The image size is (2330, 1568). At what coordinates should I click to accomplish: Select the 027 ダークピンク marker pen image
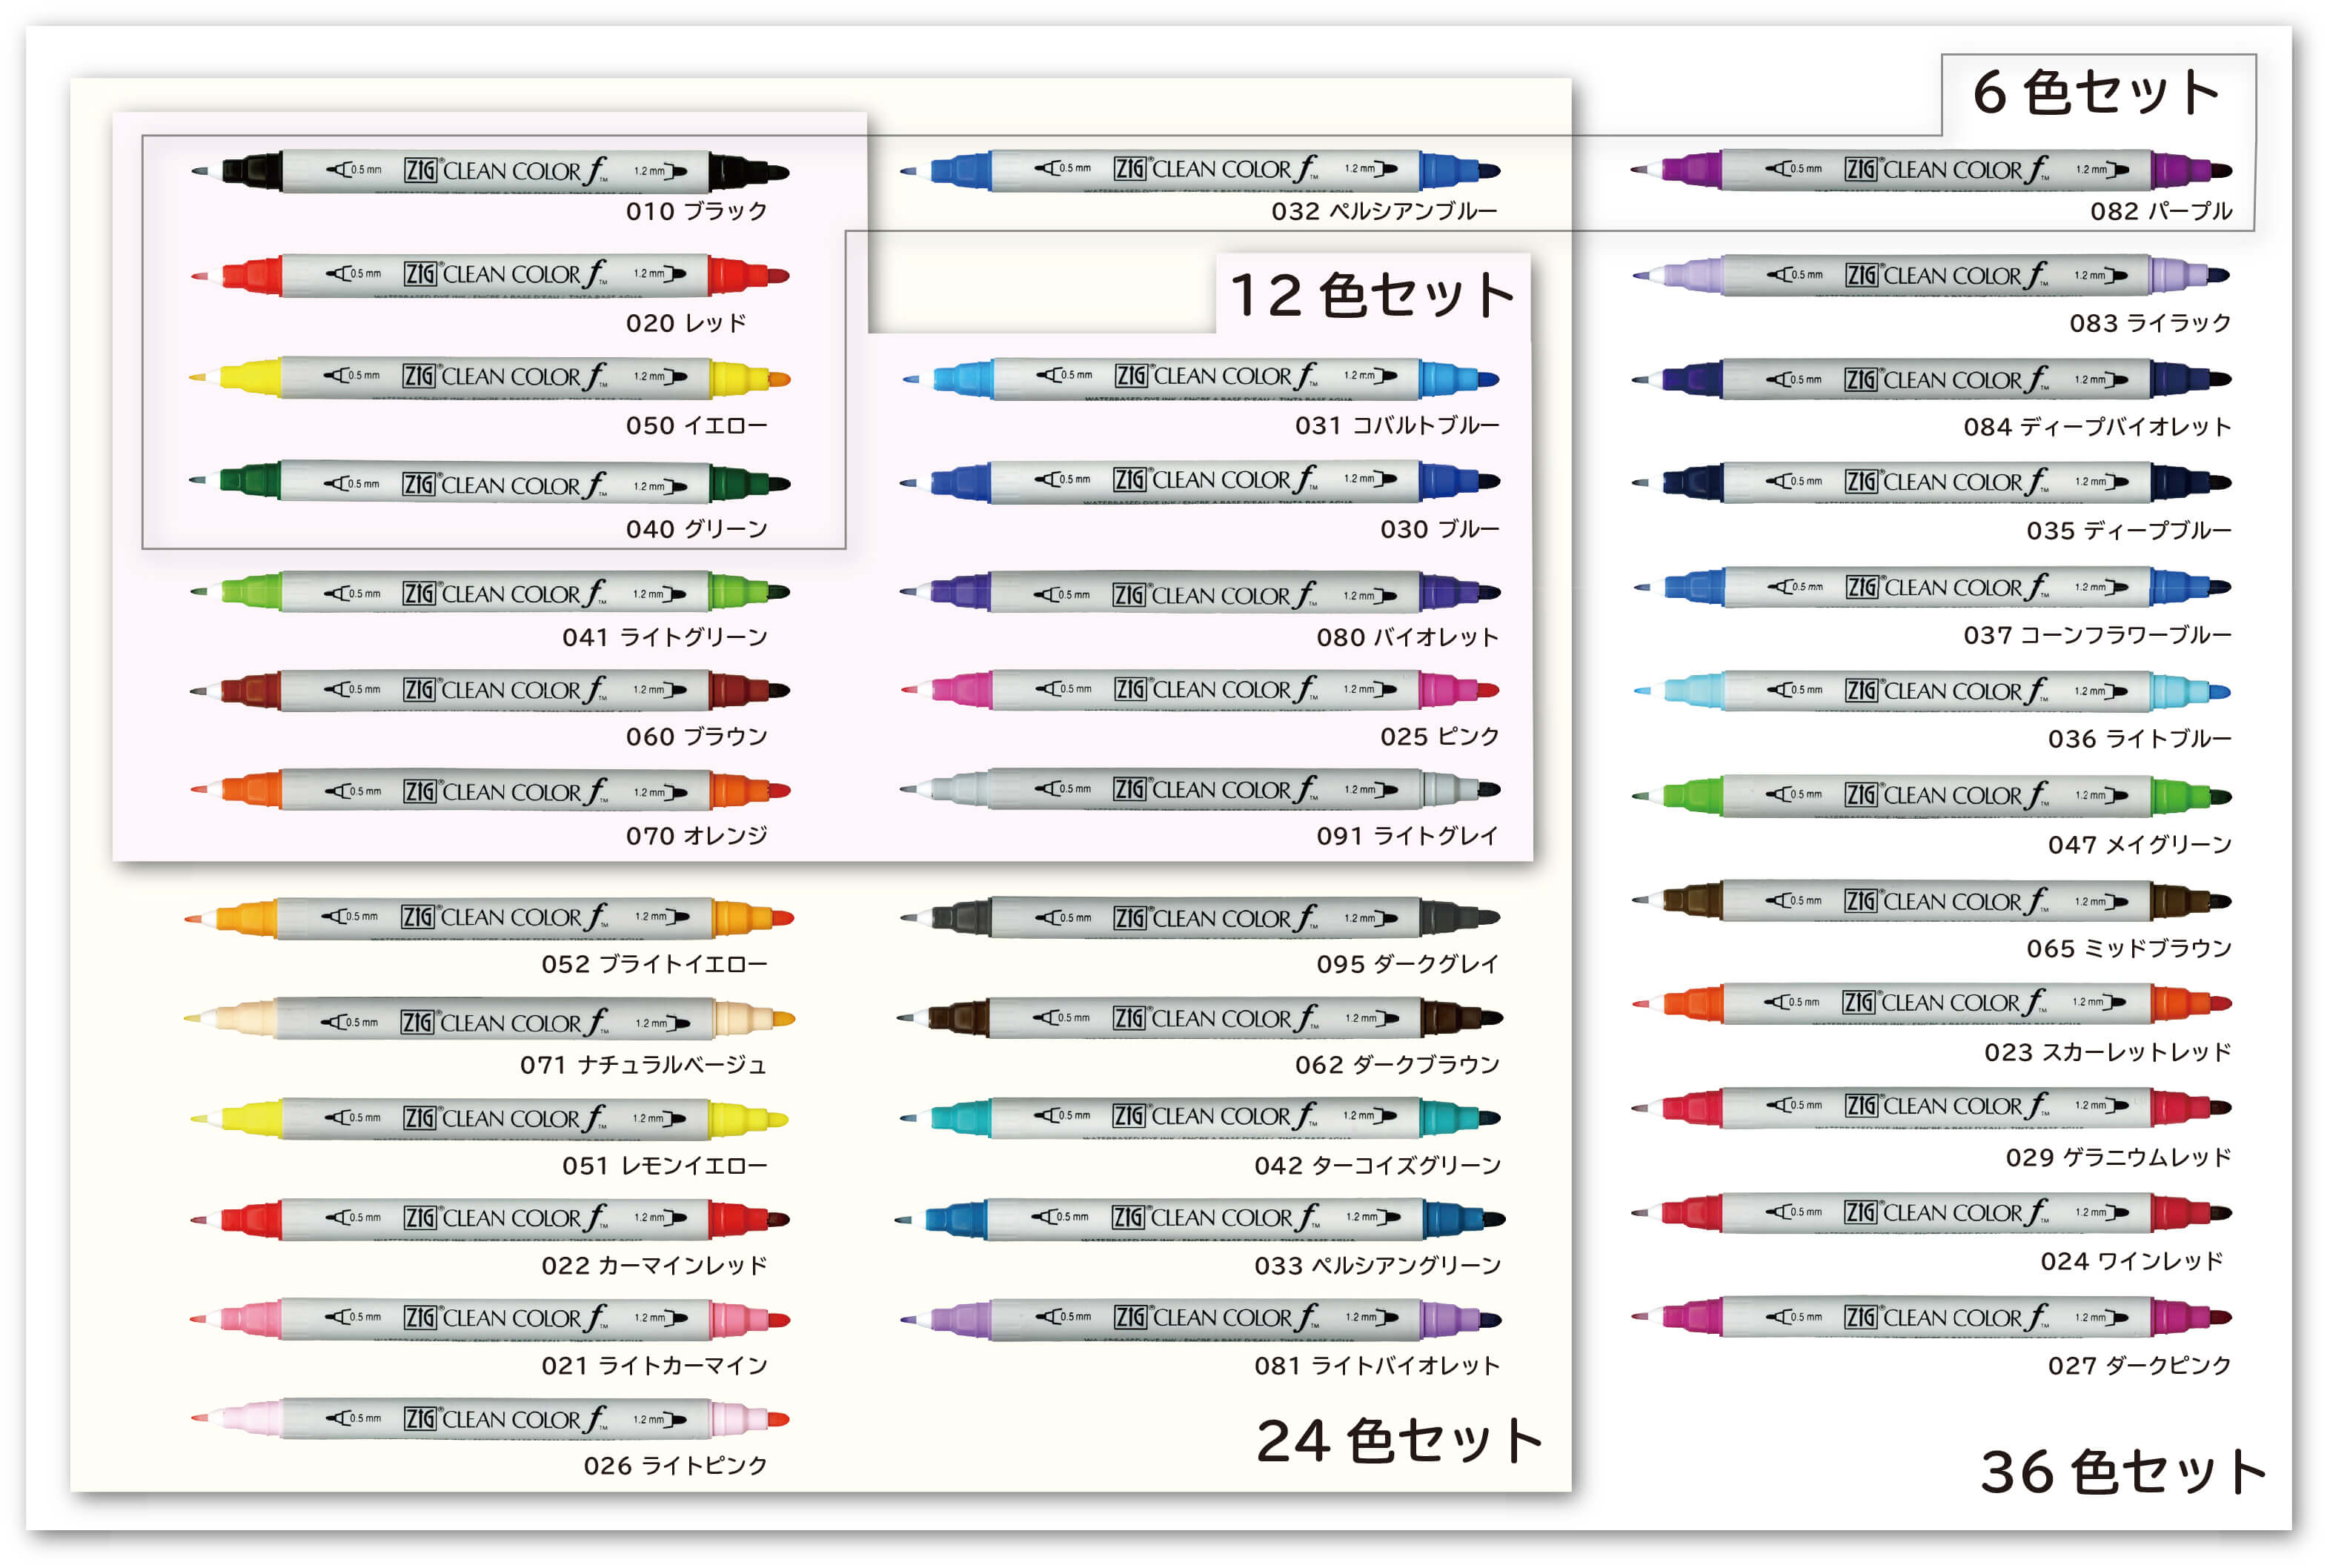(x=1931, y=1317)
